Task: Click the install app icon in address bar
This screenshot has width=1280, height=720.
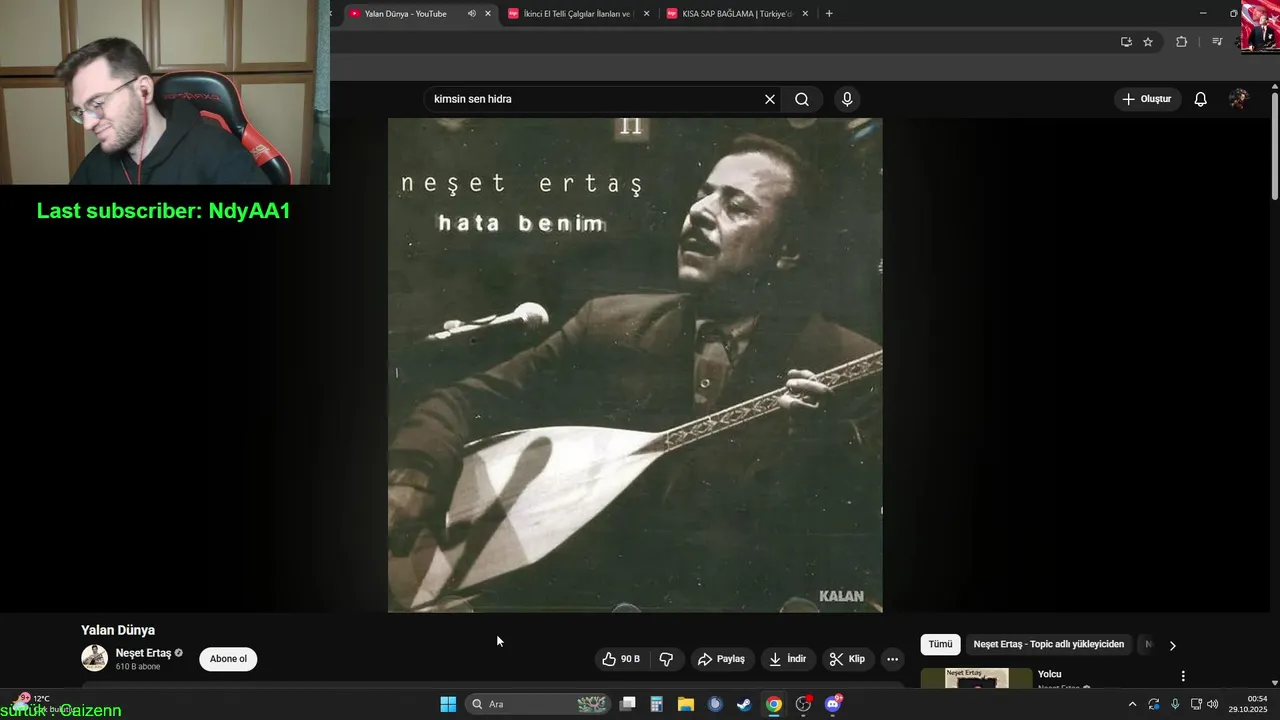Action: [x=1126, y=42]
